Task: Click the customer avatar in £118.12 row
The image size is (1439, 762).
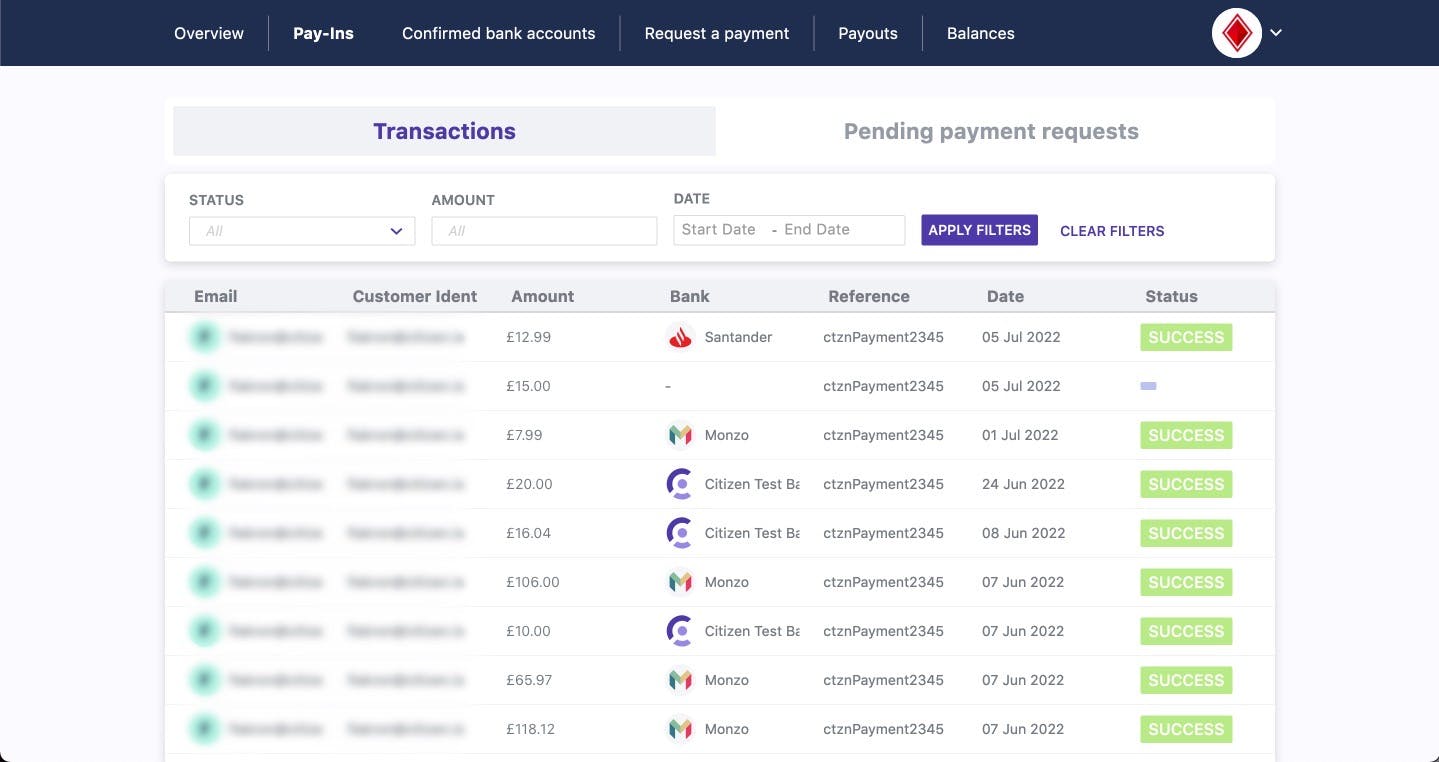Action: coord(205,729)
